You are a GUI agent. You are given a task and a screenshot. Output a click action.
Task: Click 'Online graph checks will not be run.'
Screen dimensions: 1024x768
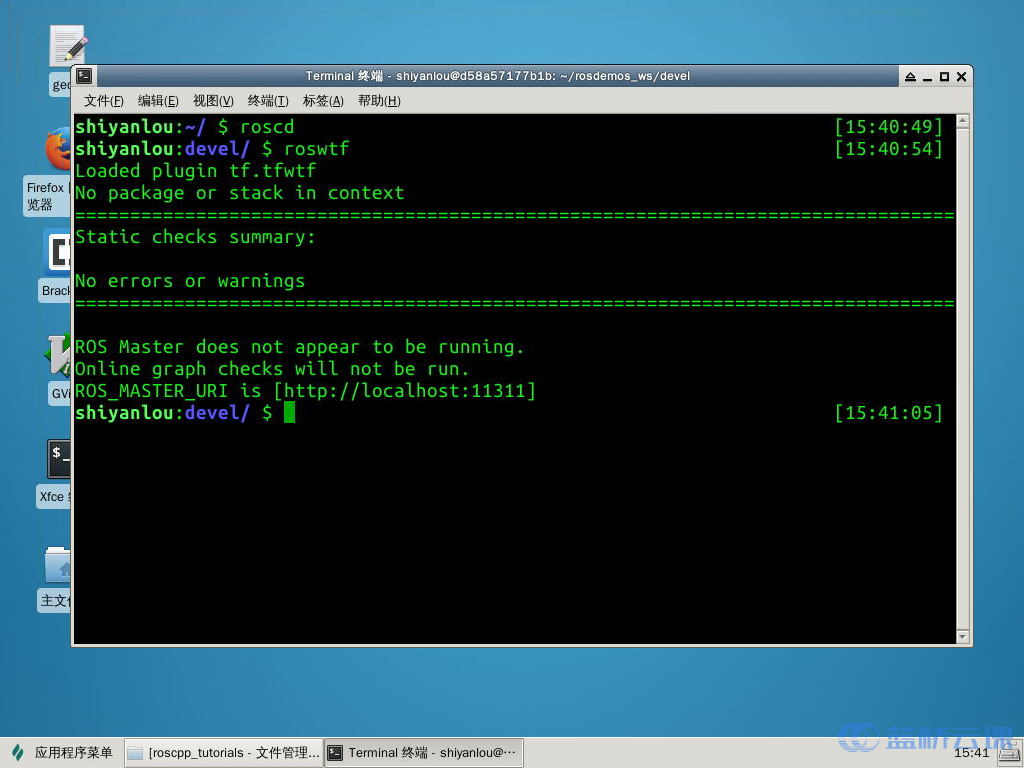[272, 368]
